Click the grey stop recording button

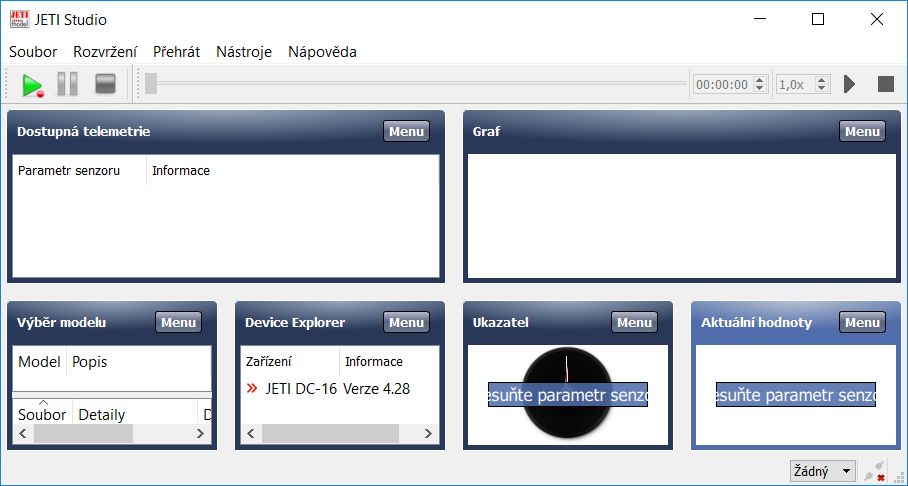pos(105,85)
